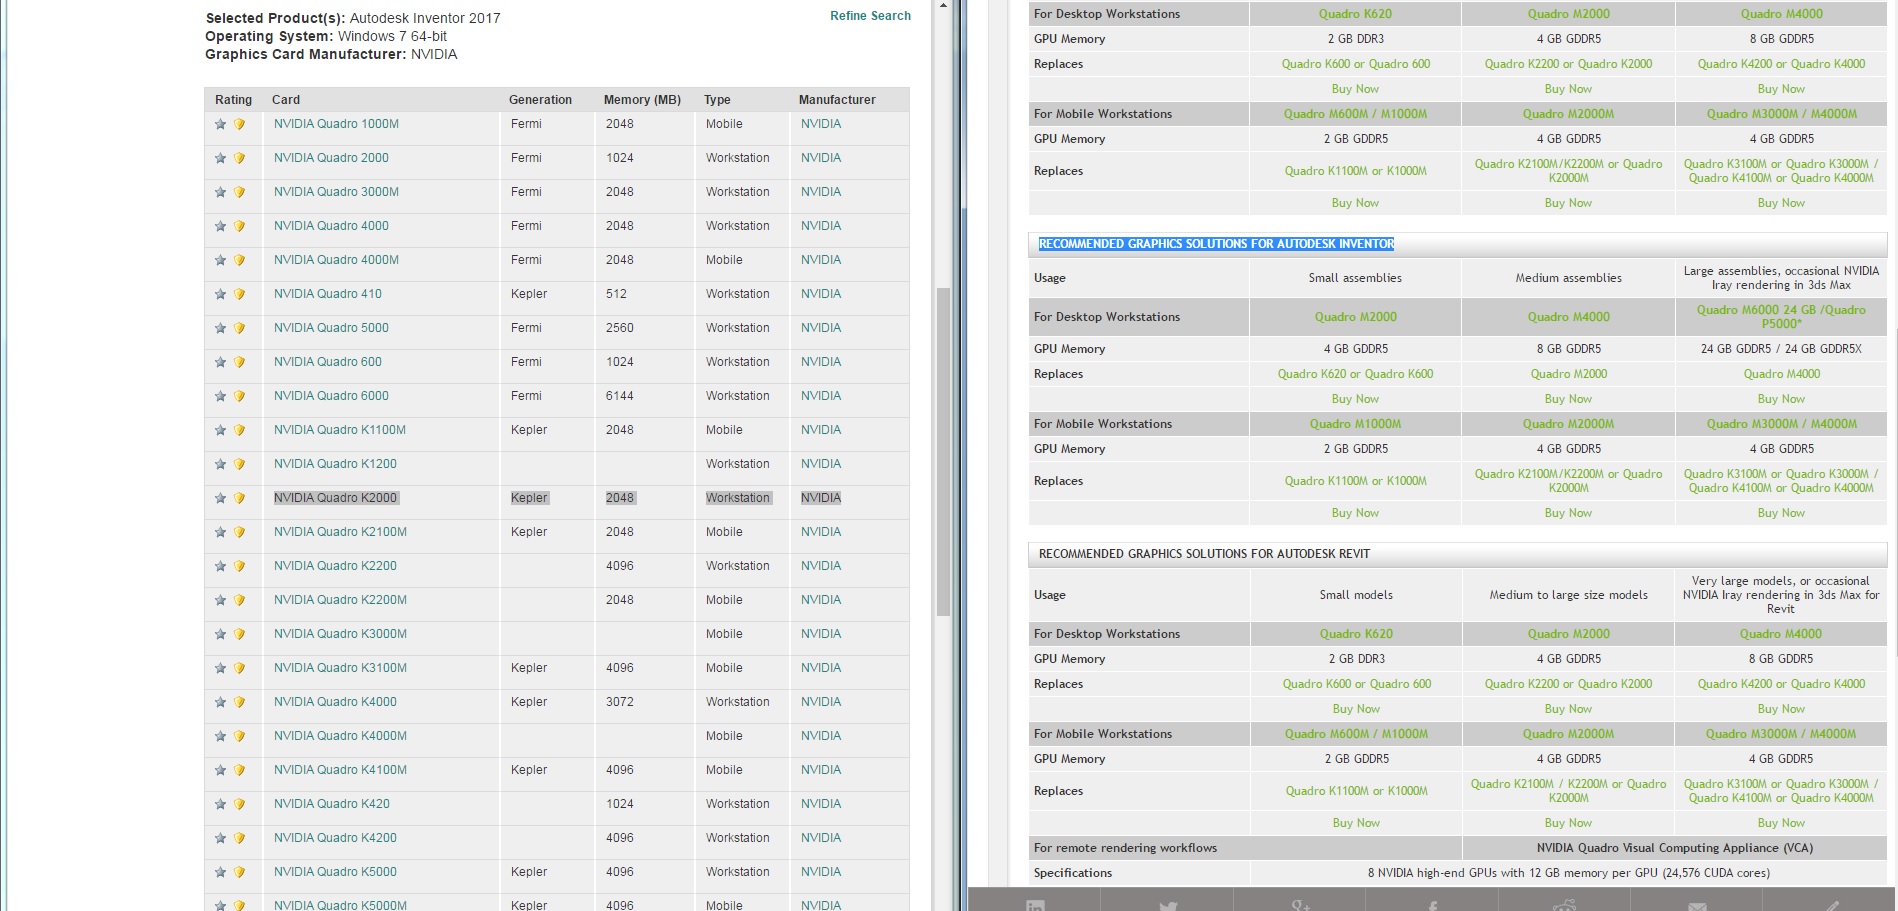Click the Quadro M1000M link in Inventor mobile row
The image size is (1898, 911).
click(x=1355, y=424)
